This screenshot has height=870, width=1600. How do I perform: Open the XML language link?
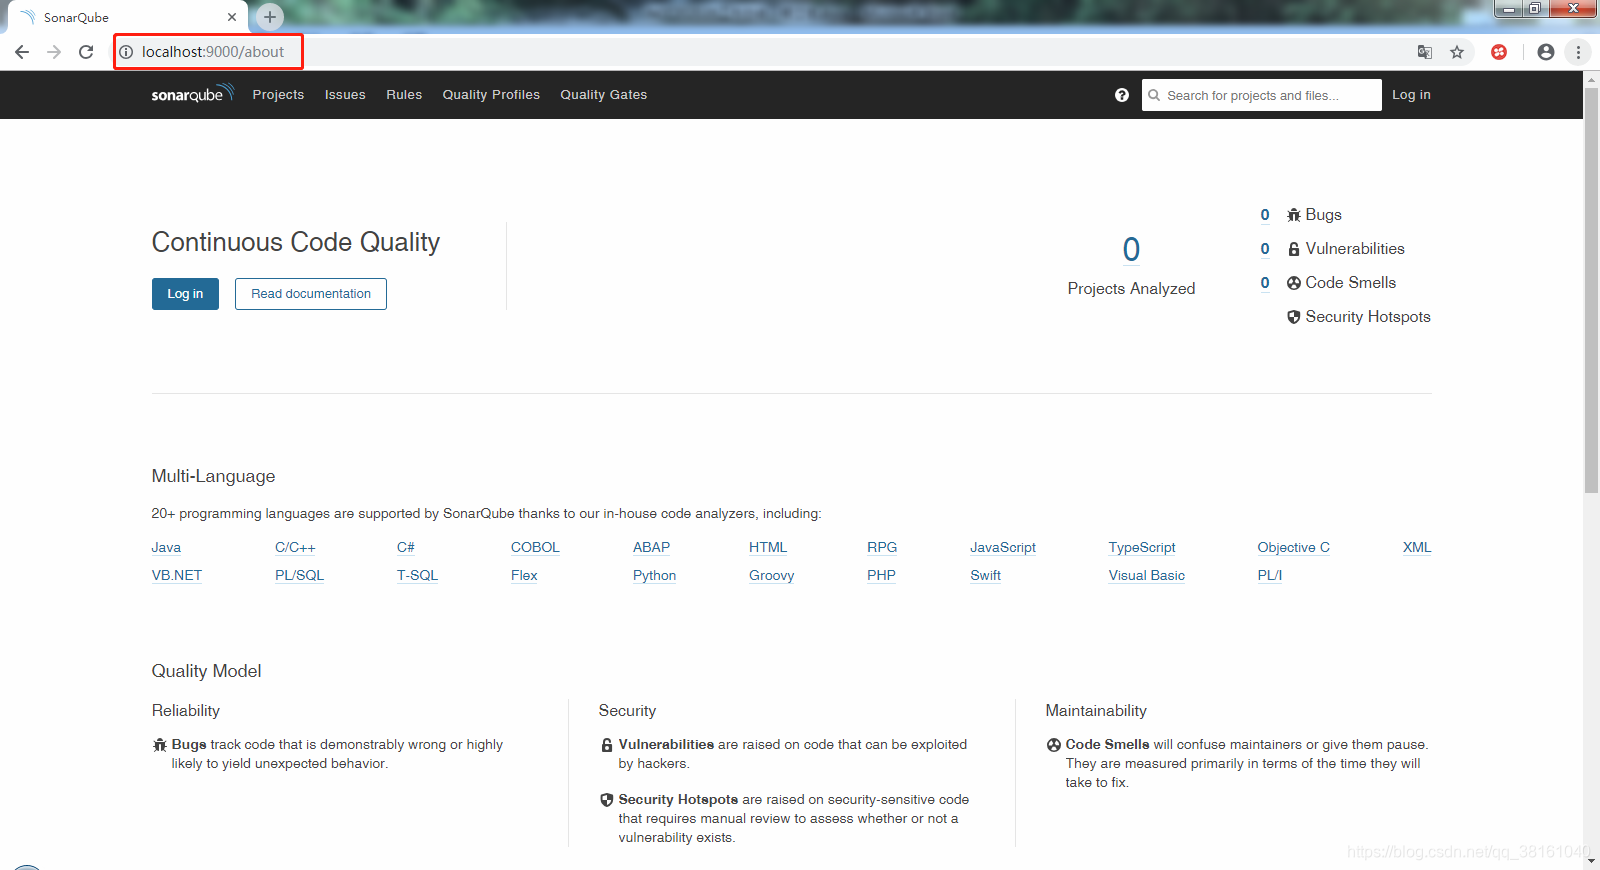[x=1417, y=548]
